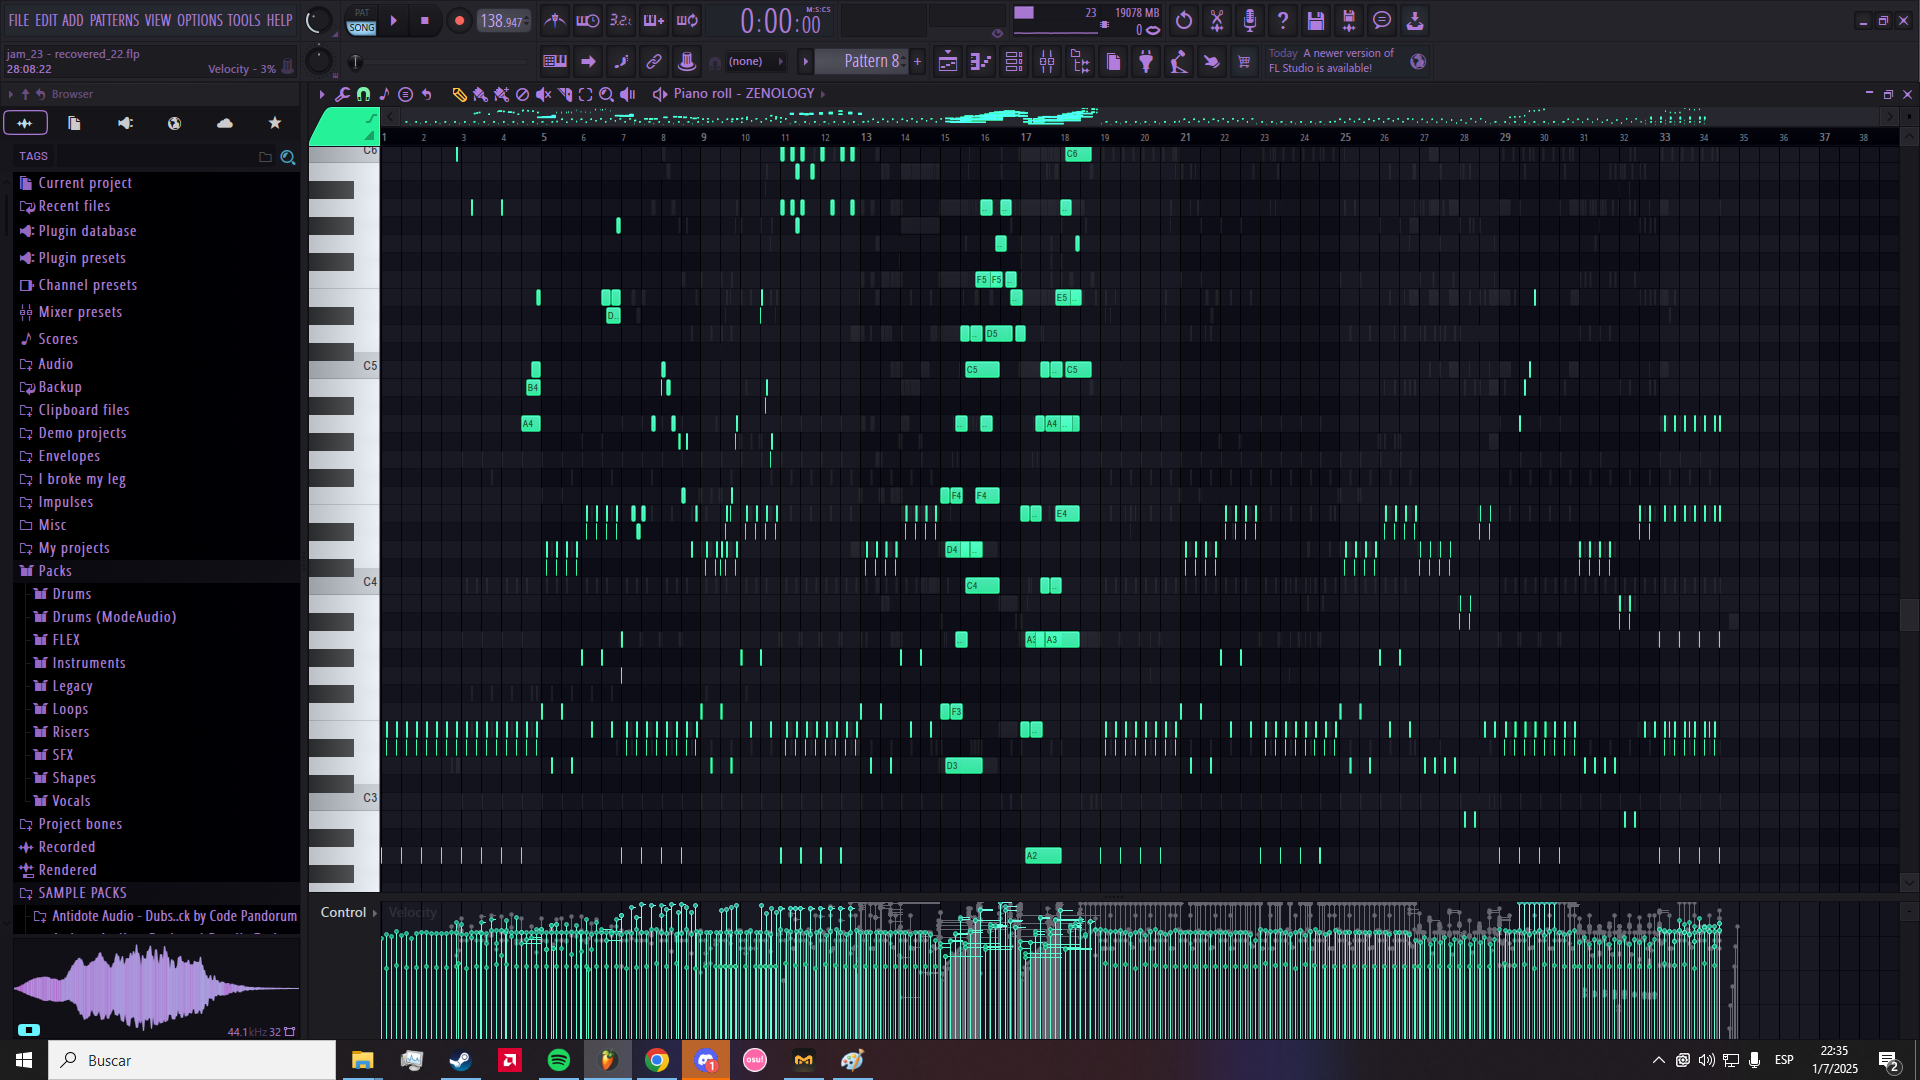Open the Piano roll view icon
The height and width of the screenshot is (1080, 1920).
click(x=981, y=62)
